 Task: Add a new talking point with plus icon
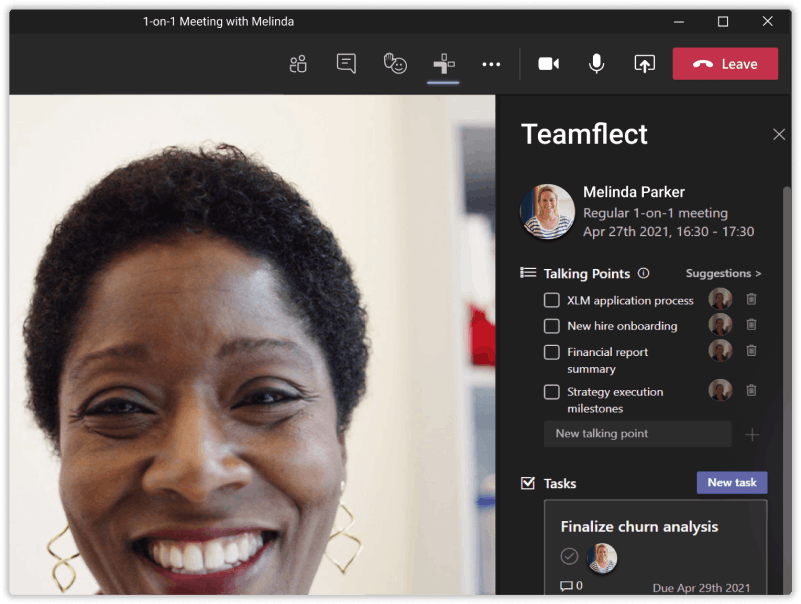tap(752, 434)
